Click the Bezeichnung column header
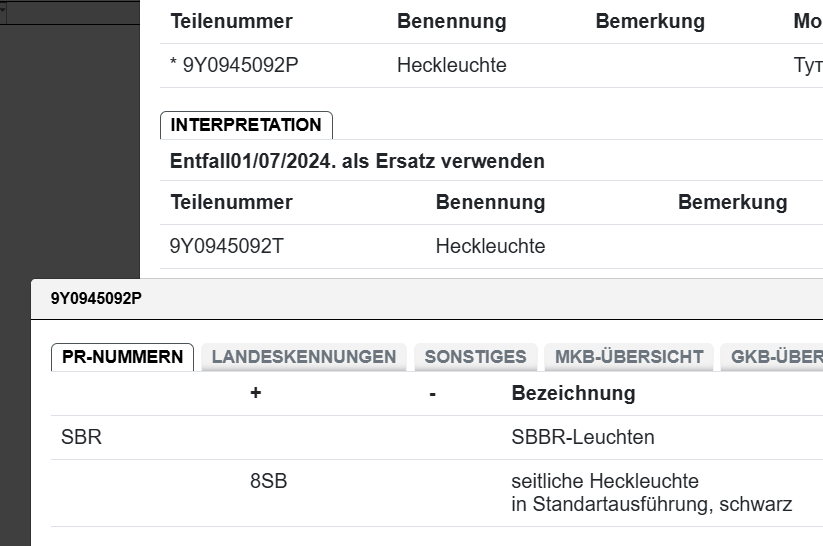This screenshot has width=823, height=546. 573,393
